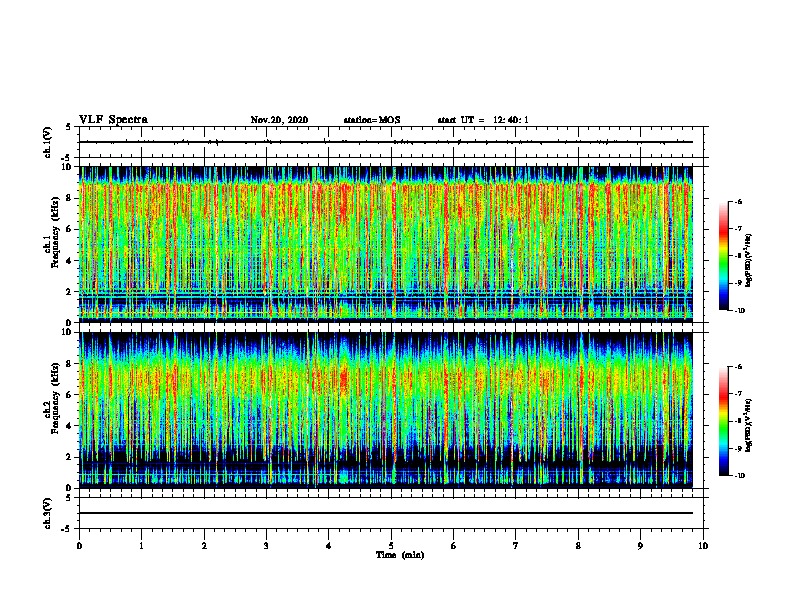Click the "ch.1(V)" waveform axis label
Viewport: 792px width, 612px height.
tap(48, 142)
